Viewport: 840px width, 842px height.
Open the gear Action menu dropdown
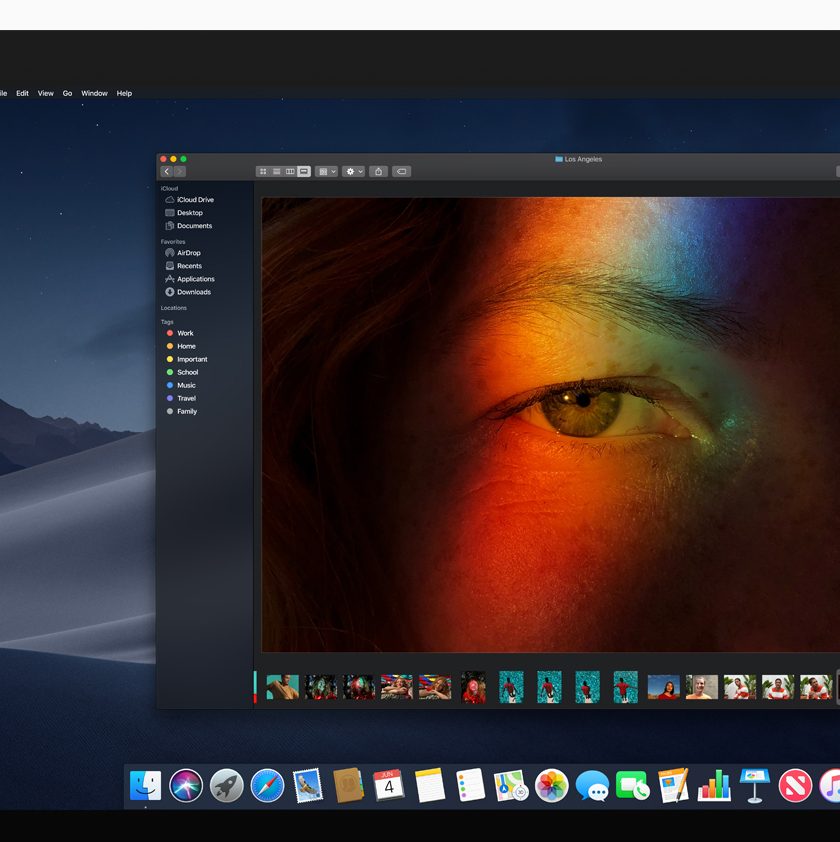pyautogui.click(x=353, y=172)
